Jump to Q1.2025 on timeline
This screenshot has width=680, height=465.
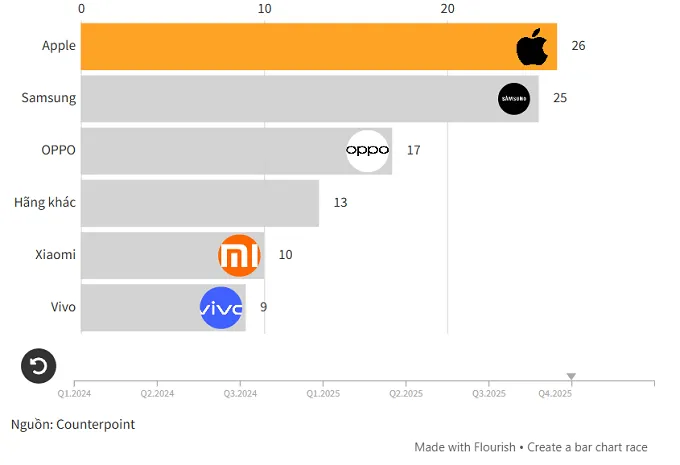pyautogui.click(x=323, y=394)
